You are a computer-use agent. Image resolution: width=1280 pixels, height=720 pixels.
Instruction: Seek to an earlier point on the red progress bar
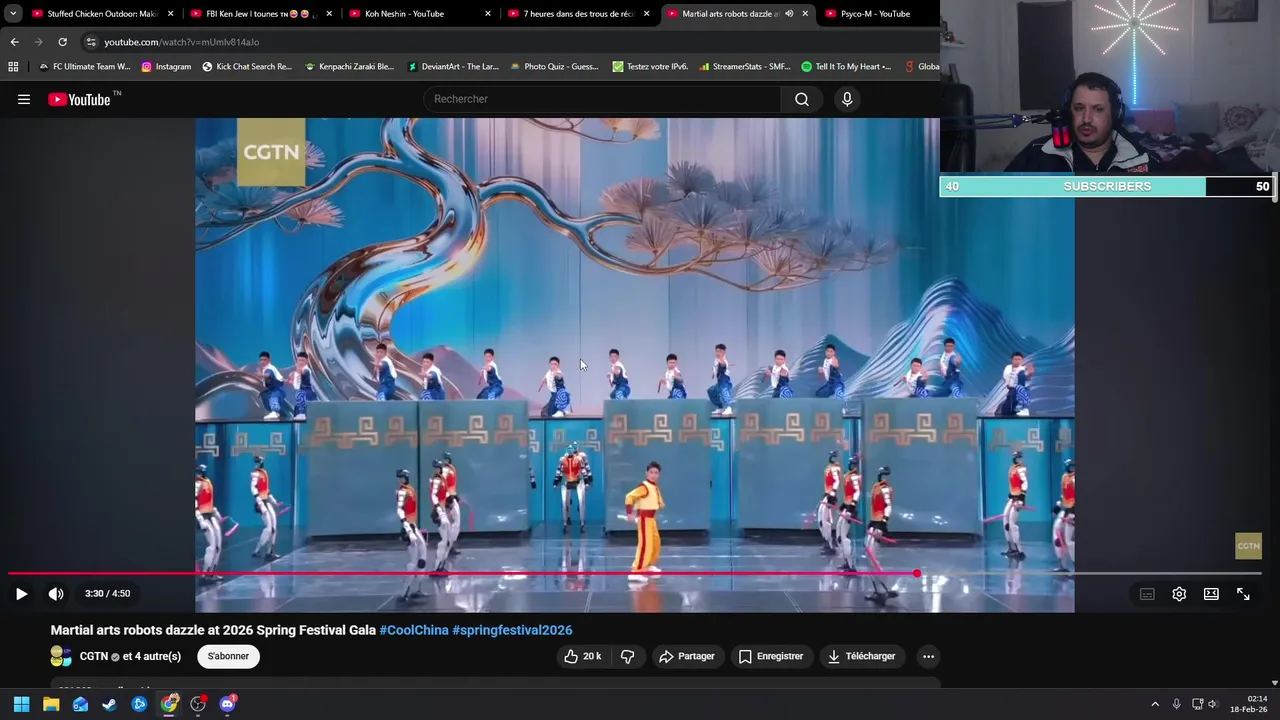[460, 574]
